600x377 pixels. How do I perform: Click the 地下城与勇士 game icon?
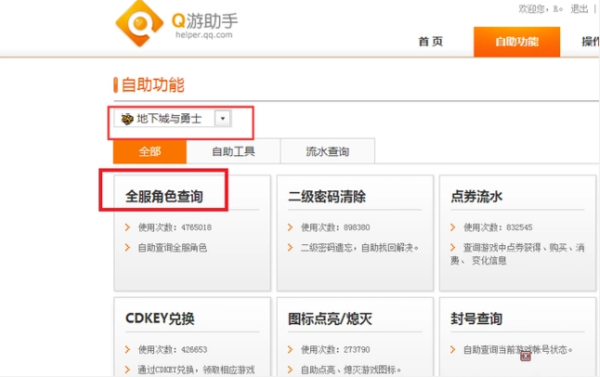pos(127,119)
